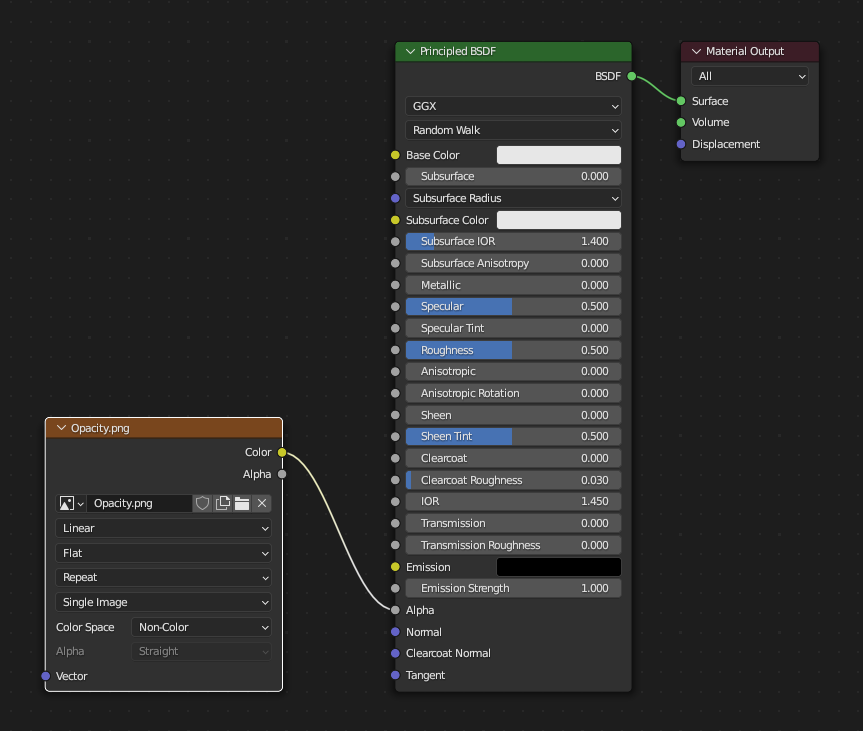Click the Specular slider
Screen dimensions: 863x731
click(x=513, y=306)
